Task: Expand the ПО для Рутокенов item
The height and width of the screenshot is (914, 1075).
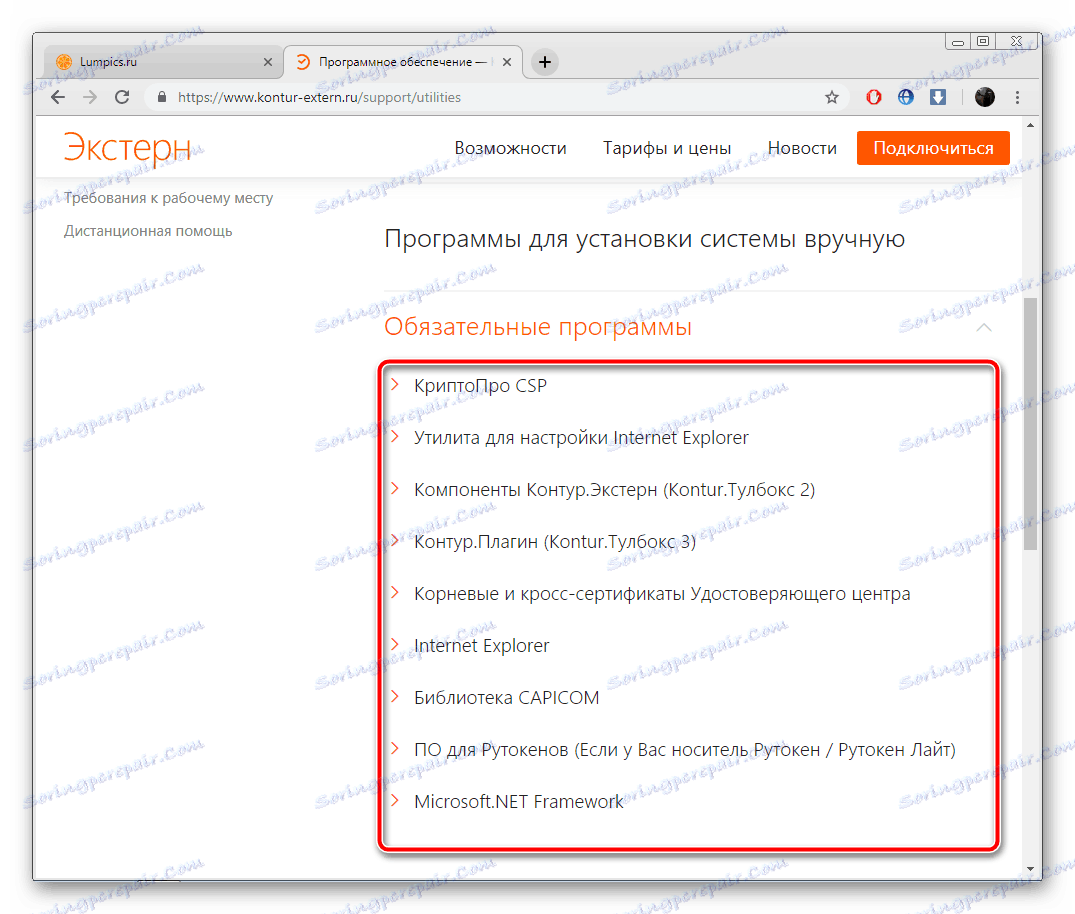Action: [684, 750]
